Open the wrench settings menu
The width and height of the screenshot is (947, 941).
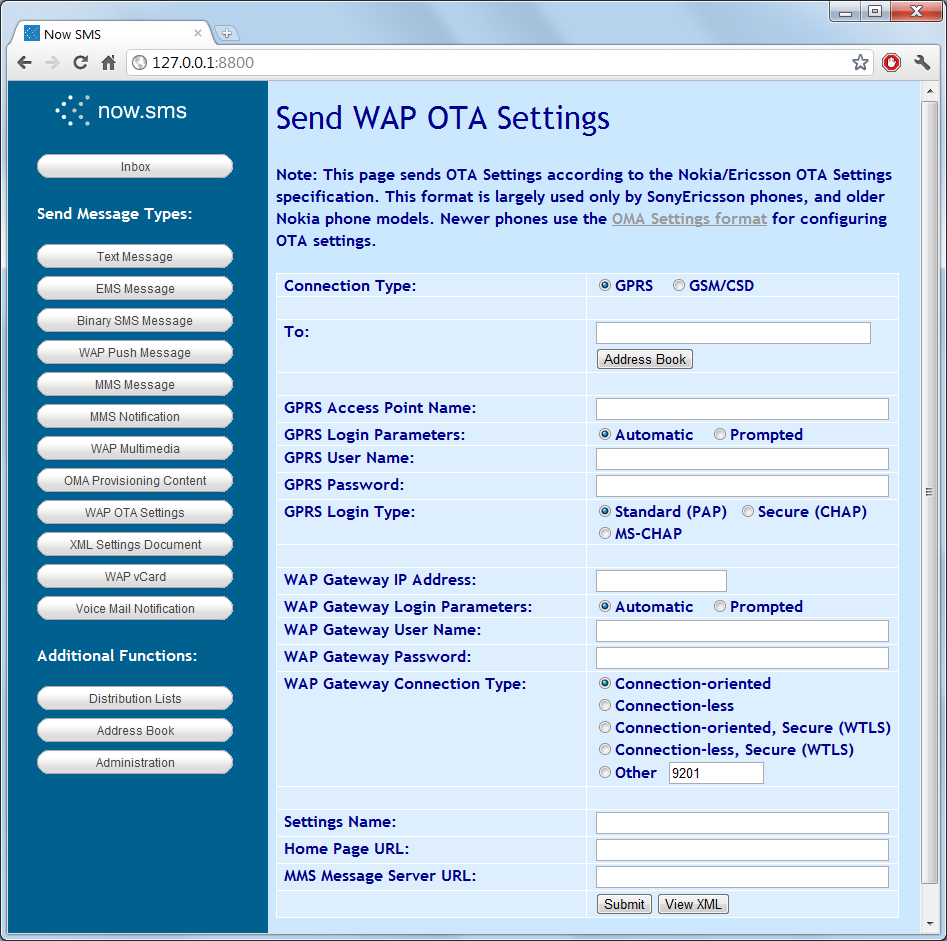pos(922,63)
